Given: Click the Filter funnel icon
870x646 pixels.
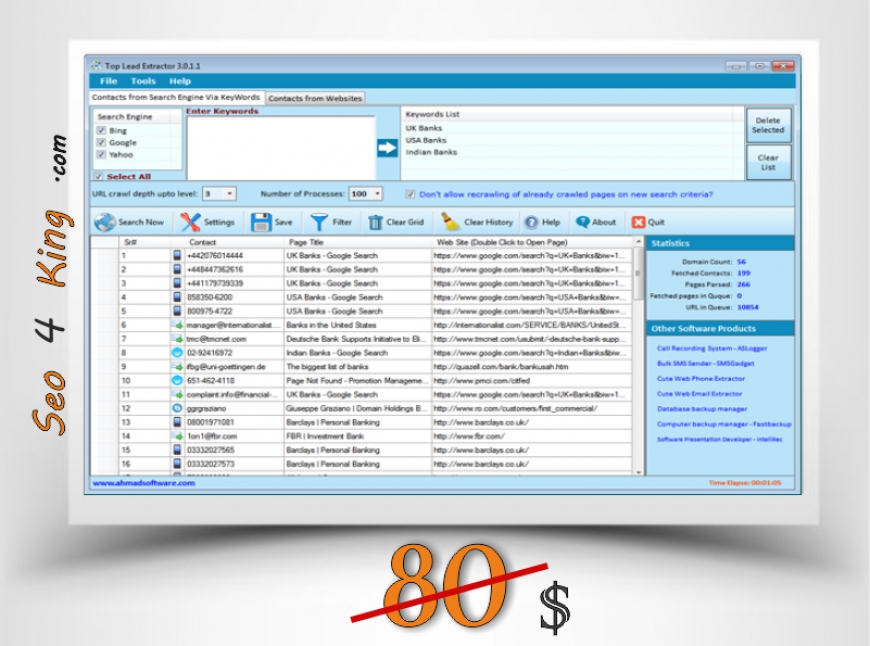Looking at the screenshot, I should 319,223.
